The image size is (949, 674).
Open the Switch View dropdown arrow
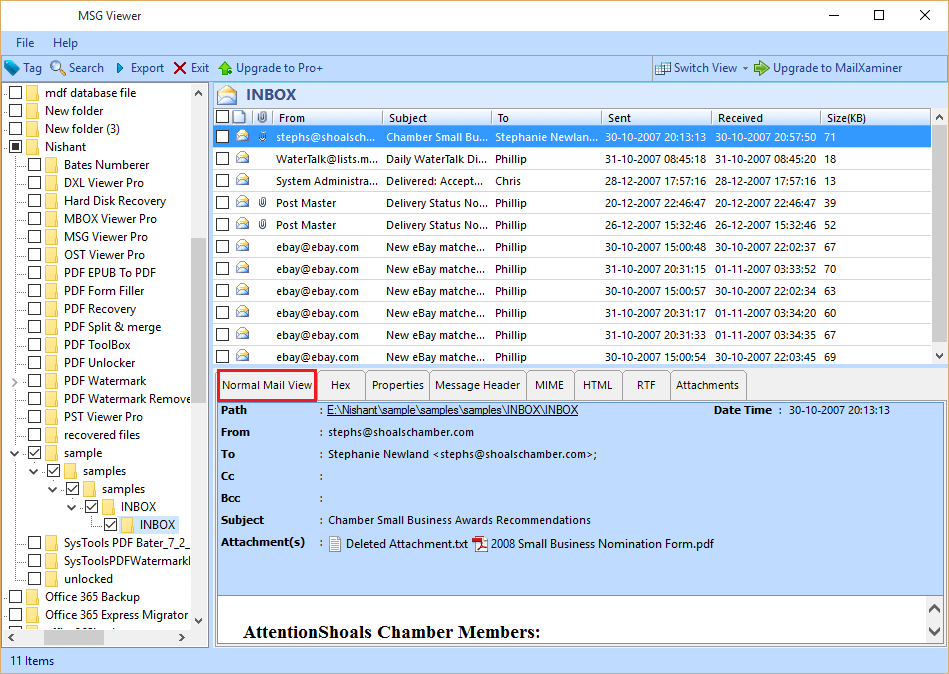745,68
